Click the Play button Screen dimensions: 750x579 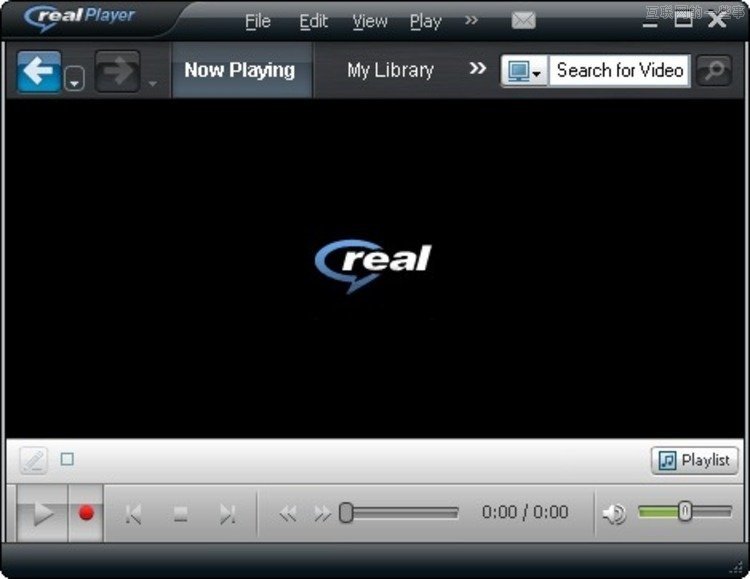point(43,514)
